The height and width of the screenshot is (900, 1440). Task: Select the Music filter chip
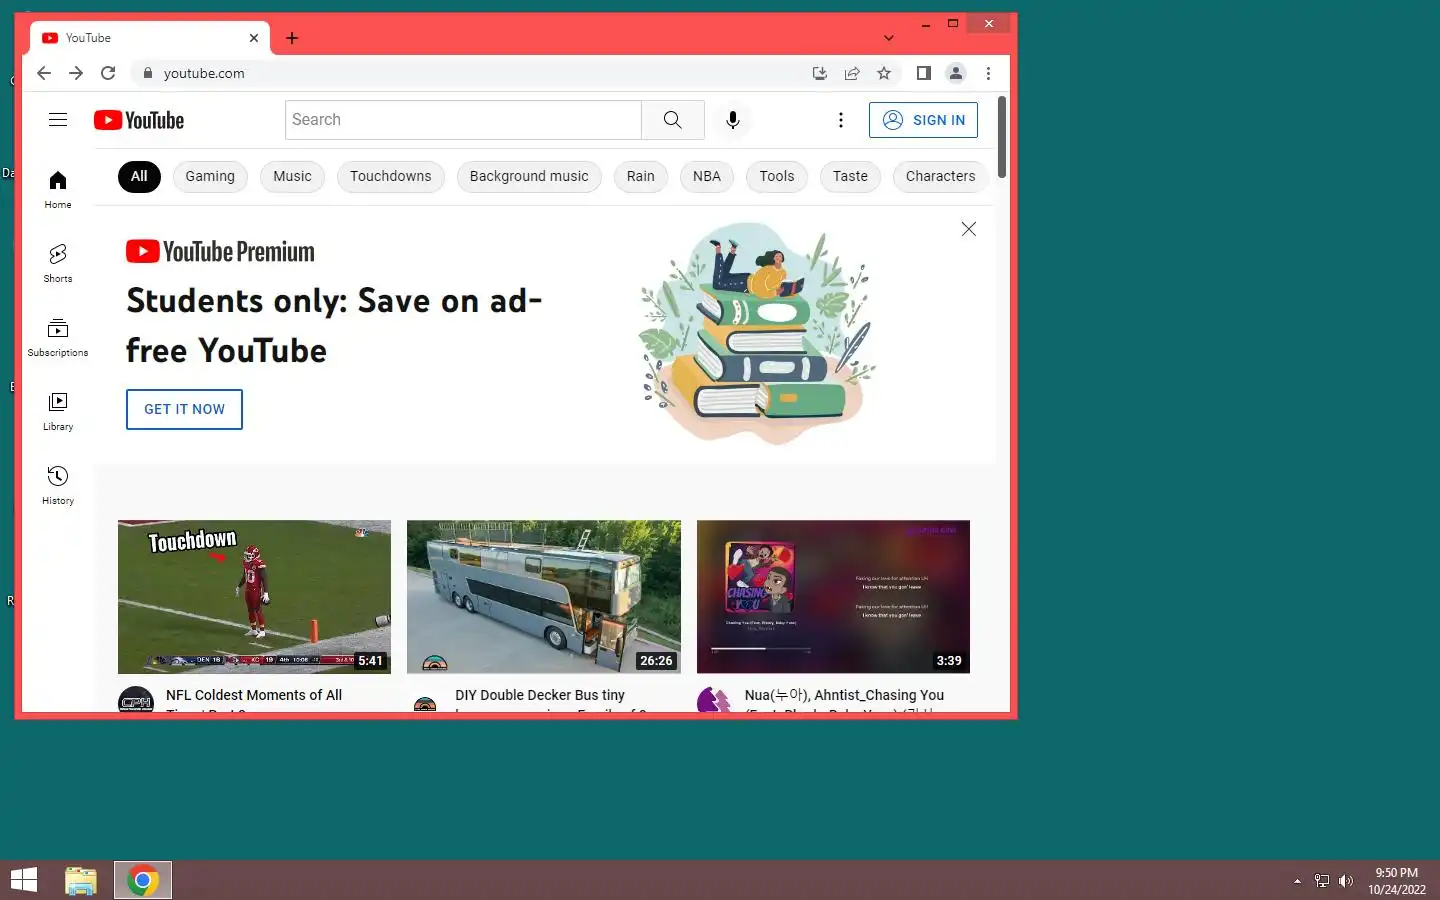click(x=292, y=177)
